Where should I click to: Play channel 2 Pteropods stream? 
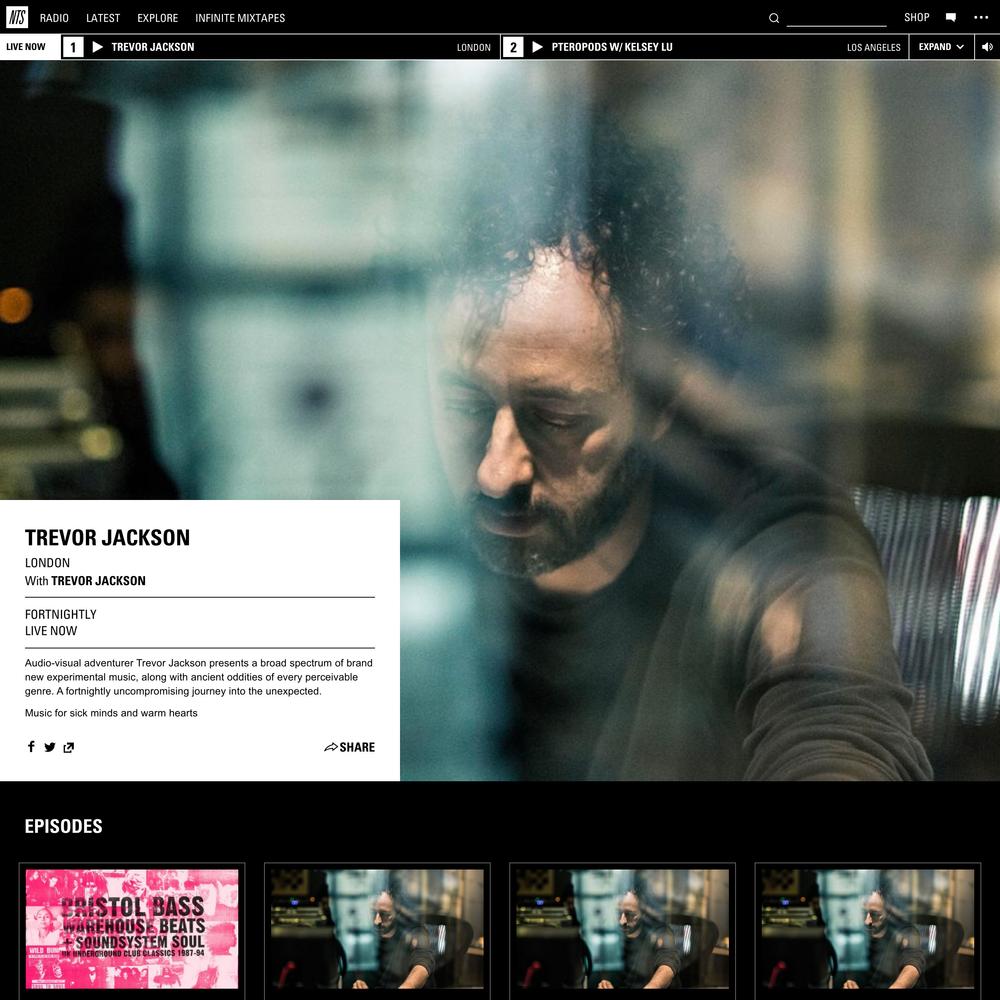538,47
